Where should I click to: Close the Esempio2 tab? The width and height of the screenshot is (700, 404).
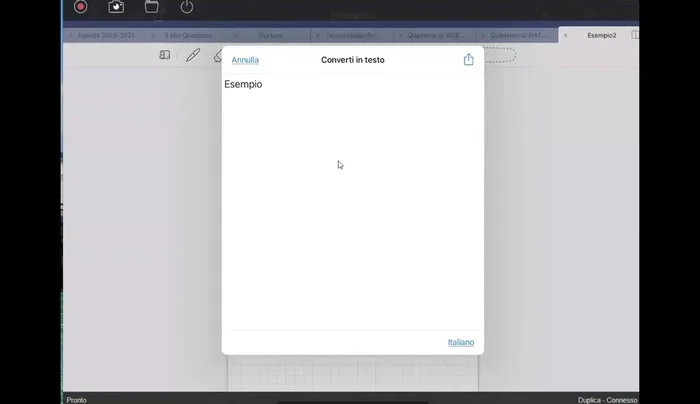pos(565,35)
